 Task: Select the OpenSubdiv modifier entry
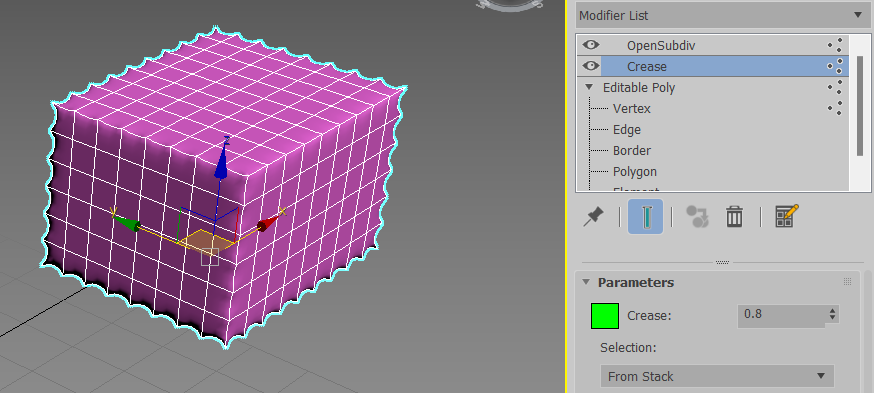tap(661, 45)
